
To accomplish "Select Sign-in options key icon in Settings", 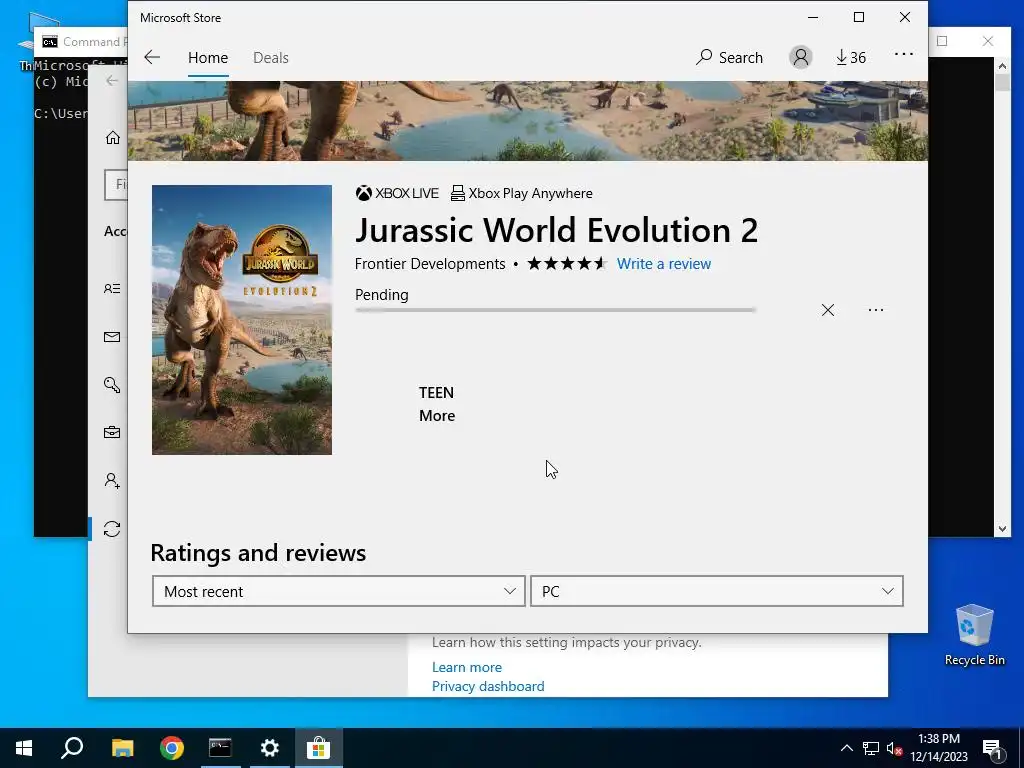I will pyautogui.click(x=112, y=385).
